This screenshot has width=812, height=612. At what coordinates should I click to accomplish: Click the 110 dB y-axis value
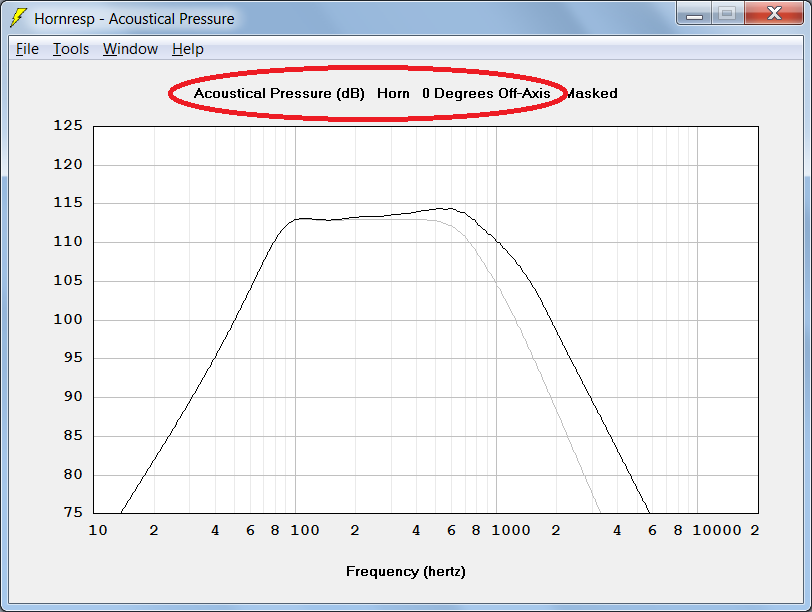point(68,241)
